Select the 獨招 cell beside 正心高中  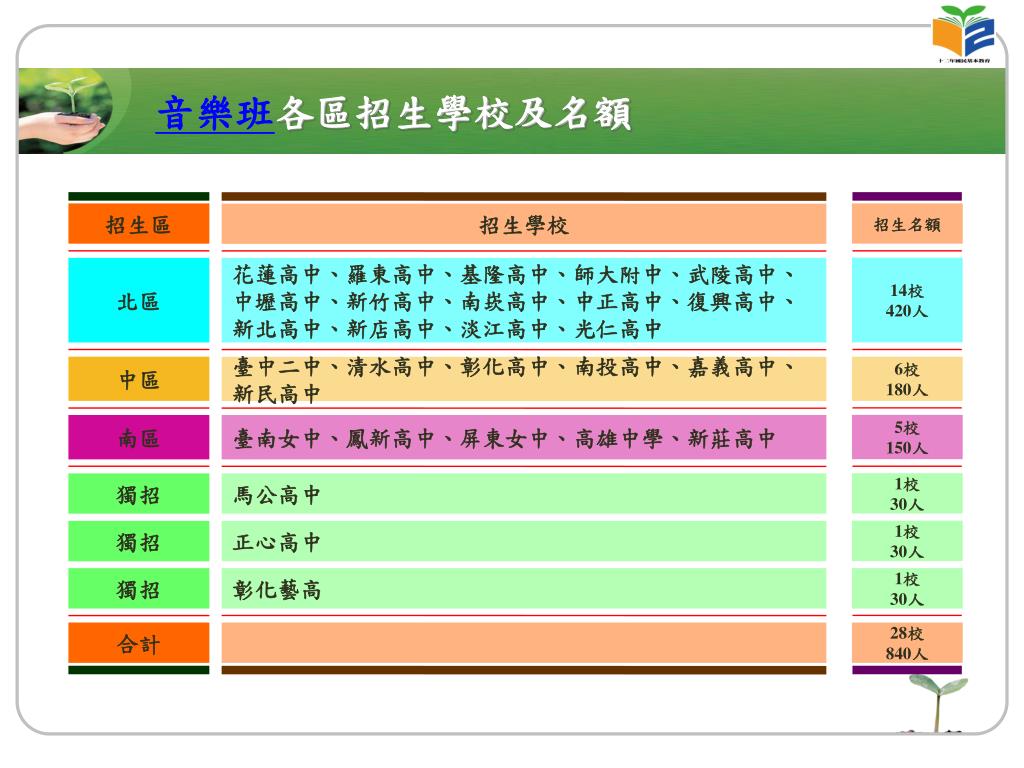(138, 541)
